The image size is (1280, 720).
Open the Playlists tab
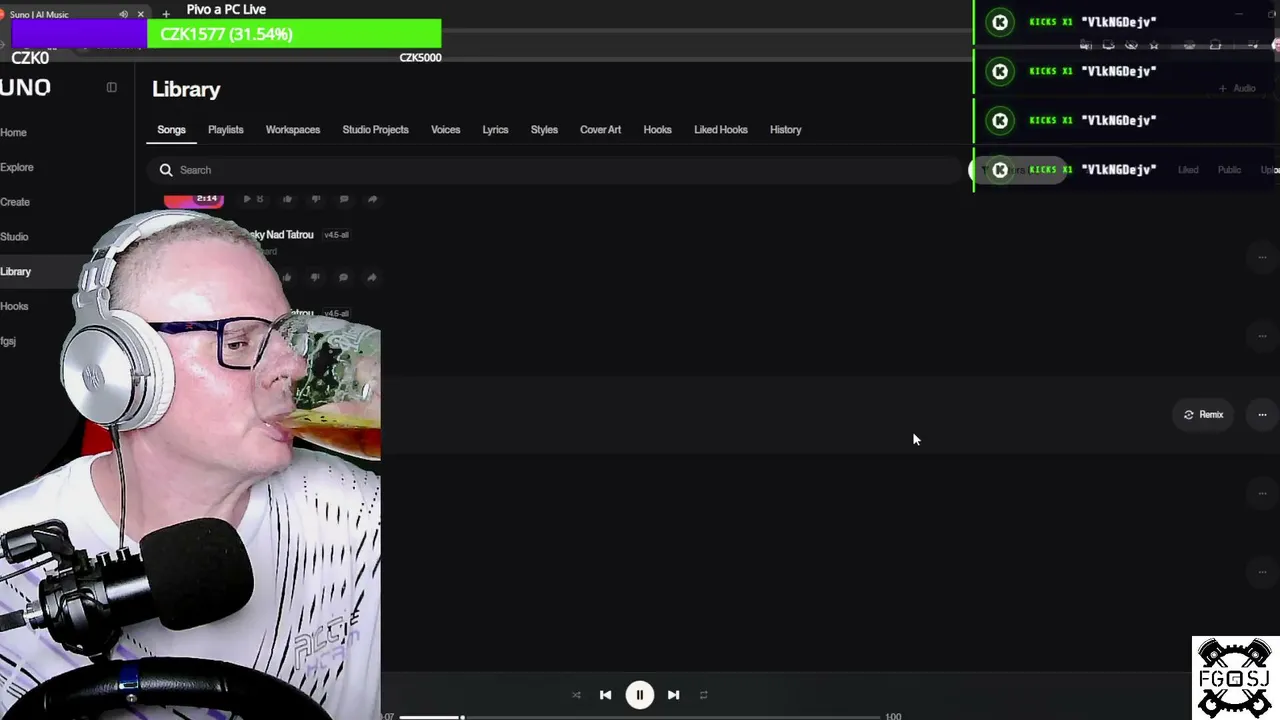pyautogui.click(x=226, y=130)
